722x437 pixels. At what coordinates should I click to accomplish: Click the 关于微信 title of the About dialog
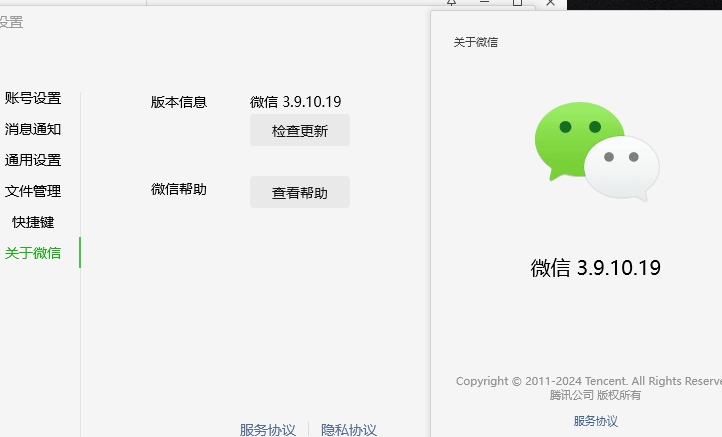point(476,42)
